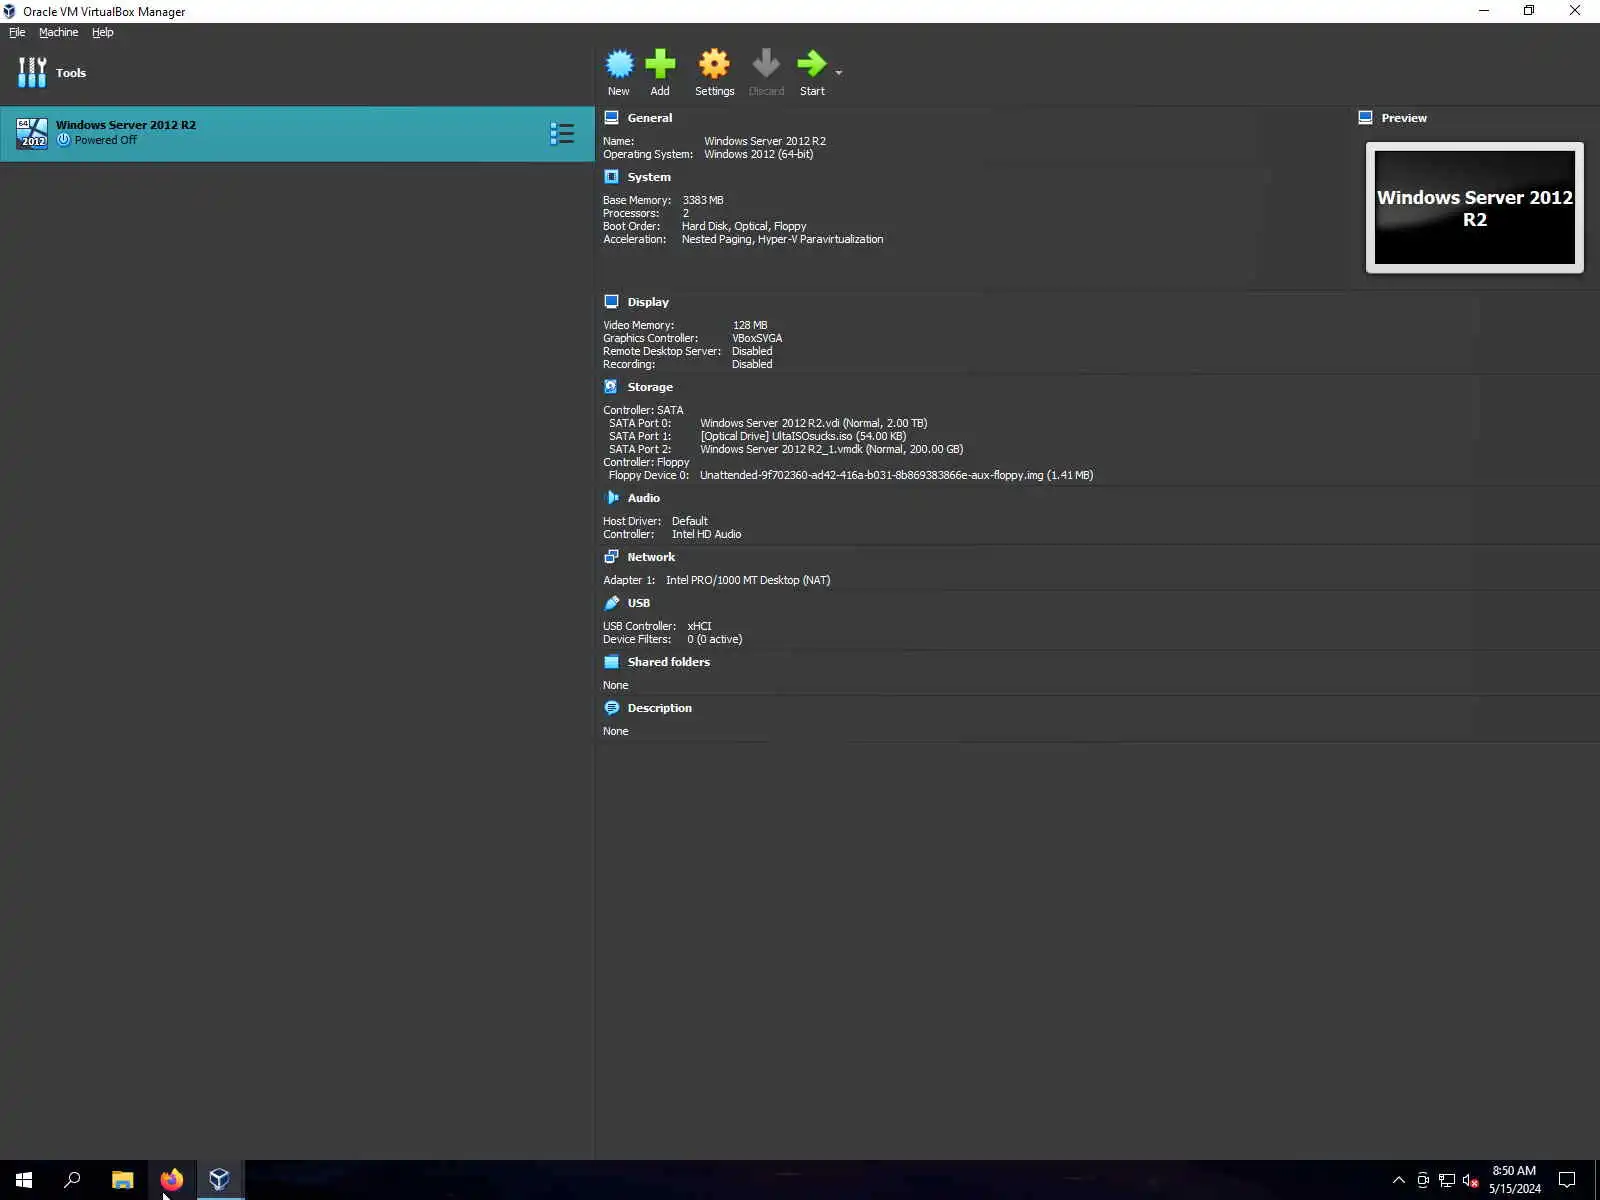Viewport: 1600px width, 1200px height.
Task: Click the Windows Server 2012 OS icon
Action: [32, 133]
